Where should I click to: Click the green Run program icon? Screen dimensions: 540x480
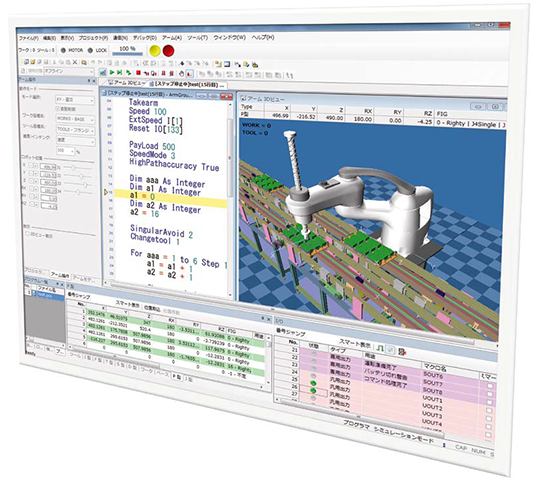(112, 73)
